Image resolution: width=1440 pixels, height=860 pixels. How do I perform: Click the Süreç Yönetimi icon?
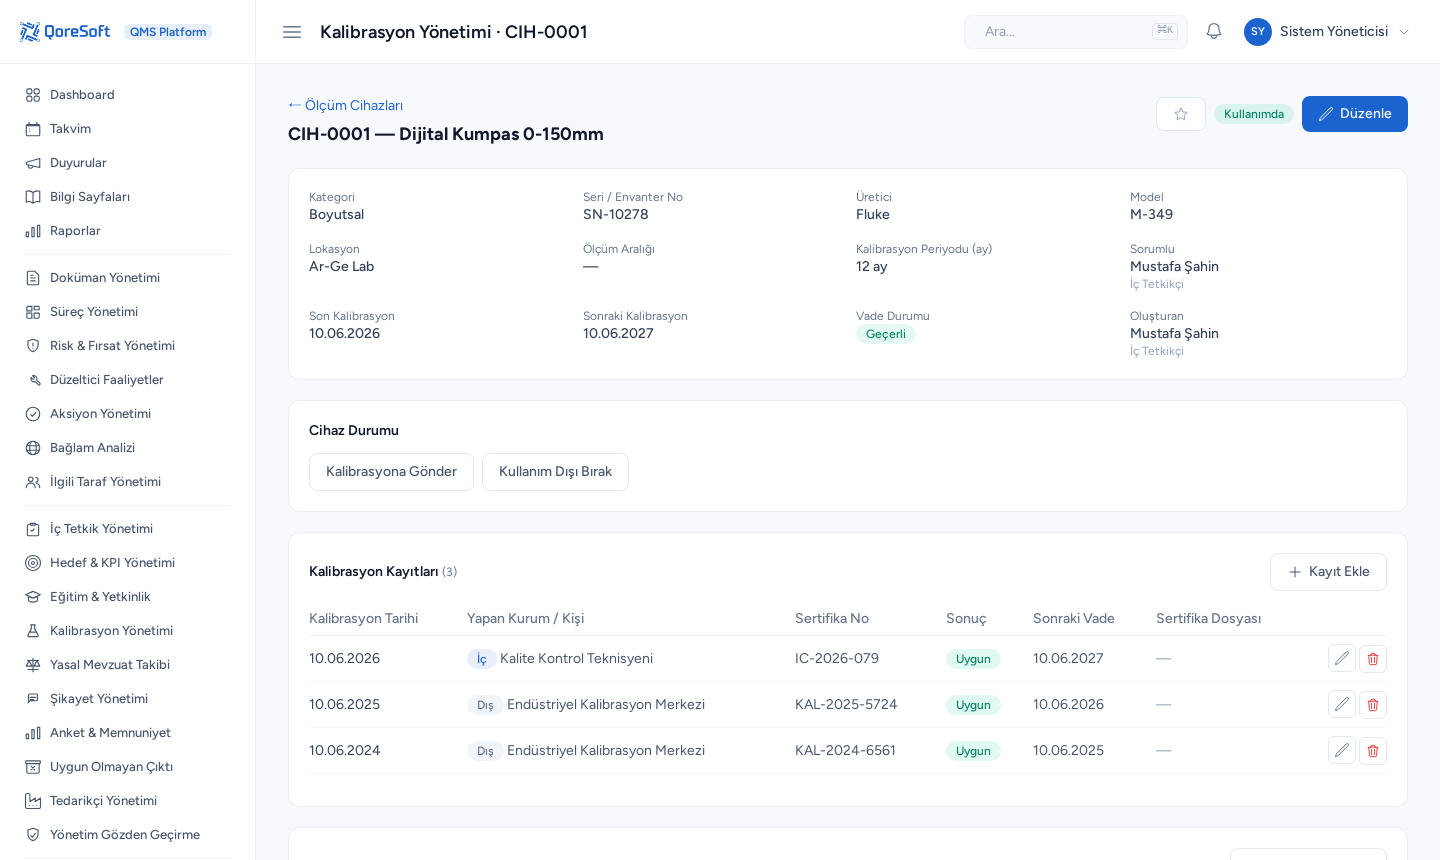[33, 312]
